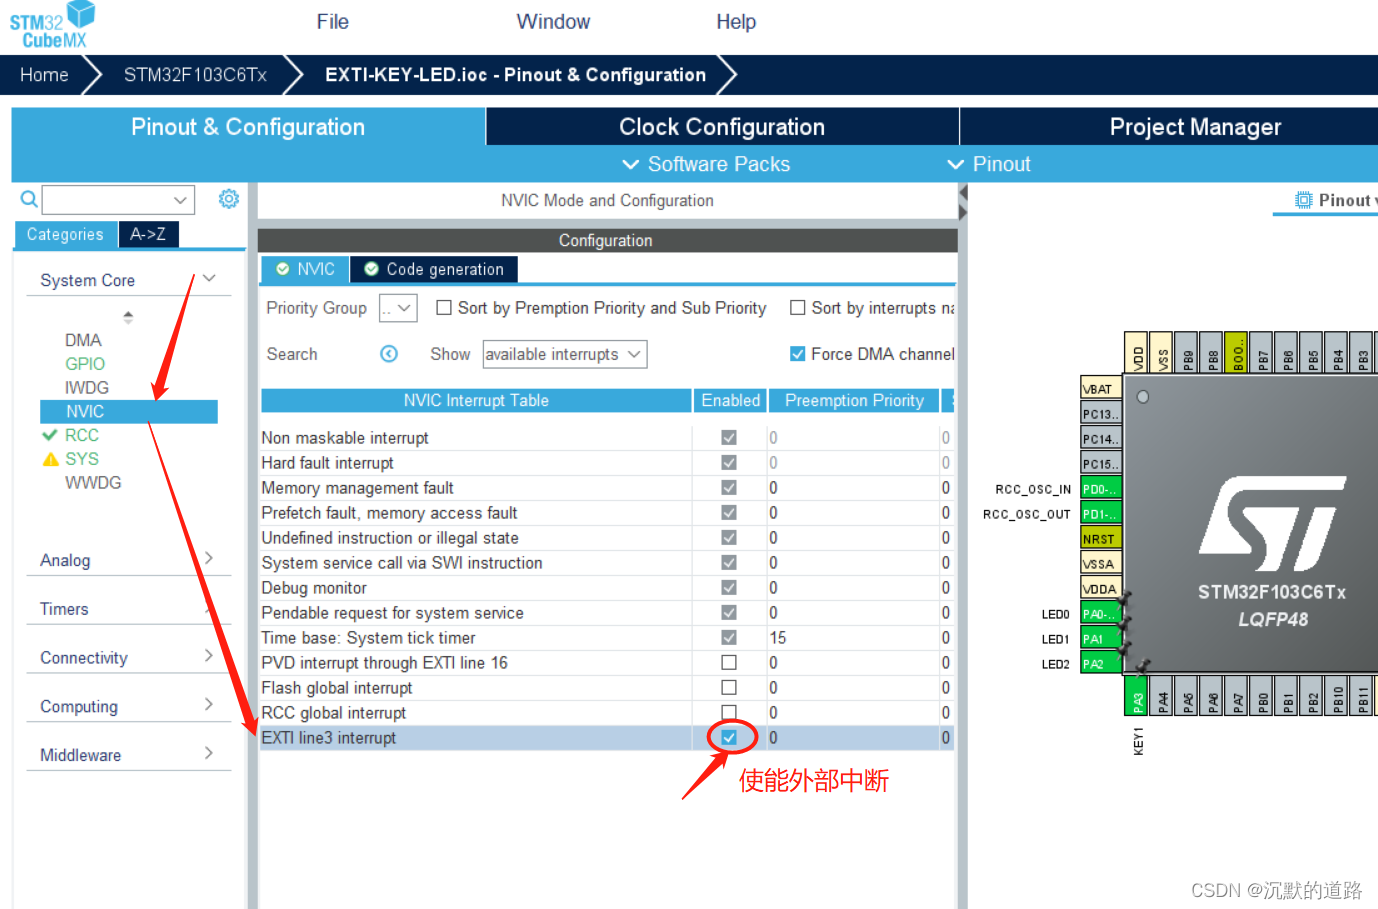
Task: Select the BOOT0 pin on top
Action: coord(1236,352)
